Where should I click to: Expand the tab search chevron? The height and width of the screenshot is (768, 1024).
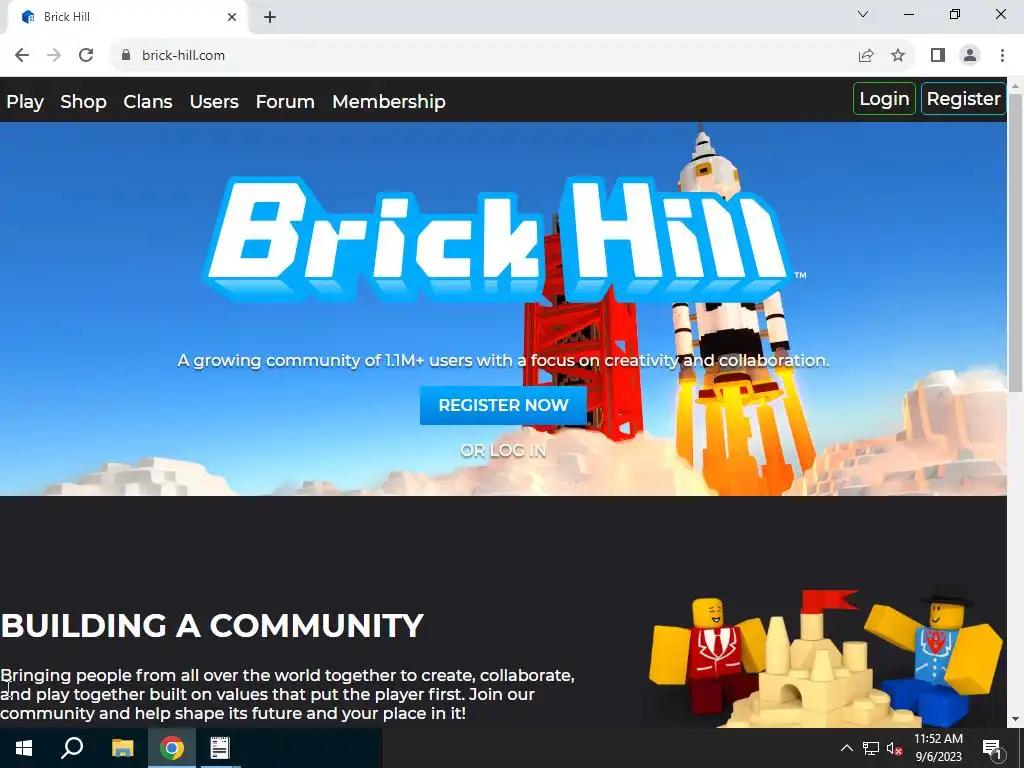pyautogui.click(x=863, y=14)
